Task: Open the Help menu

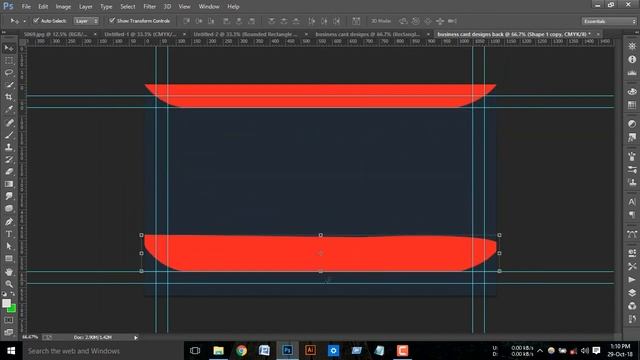Action: point(233,7)
